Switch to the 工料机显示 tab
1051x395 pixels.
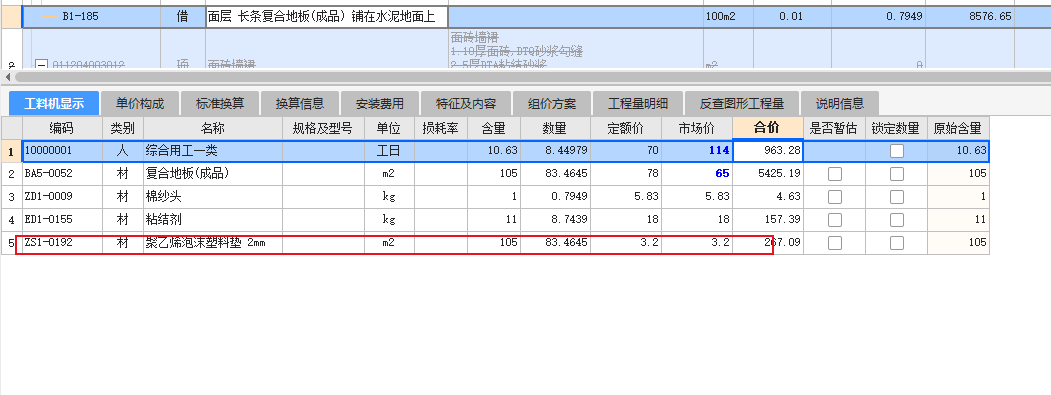pos(54,104)
